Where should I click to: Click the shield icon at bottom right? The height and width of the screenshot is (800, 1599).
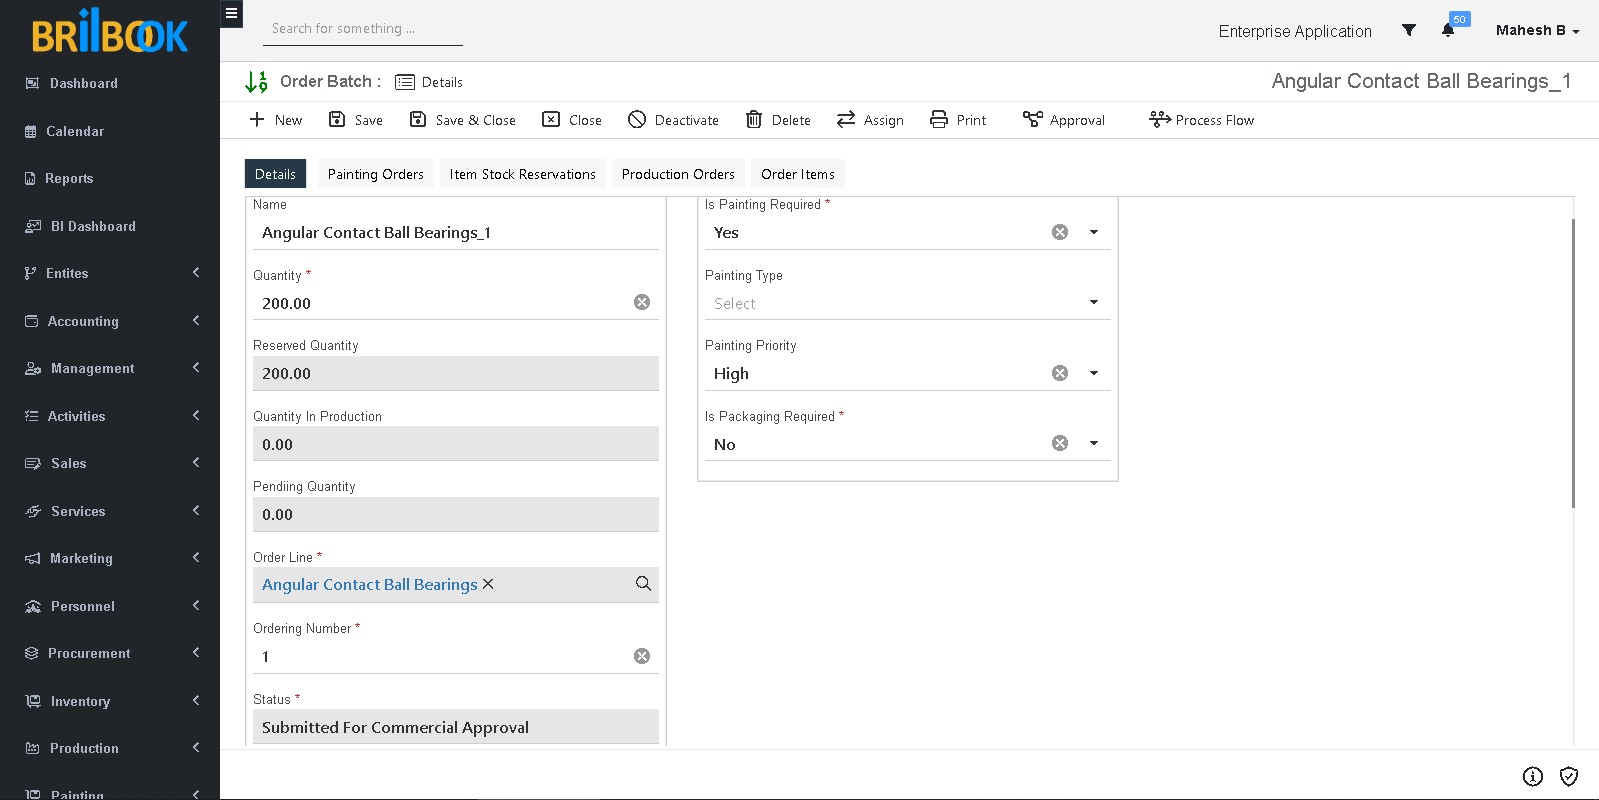pyautogui.click(x=1568, y=776)
